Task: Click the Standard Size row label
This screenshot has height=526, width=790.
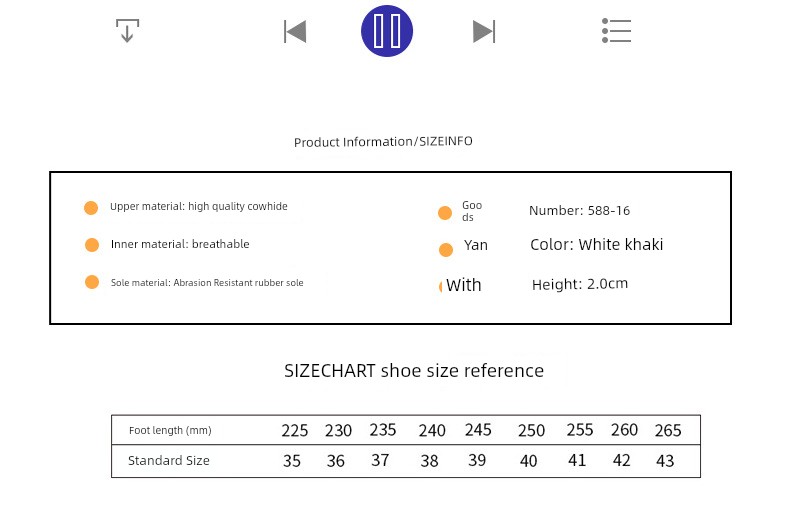Action: 169,461
